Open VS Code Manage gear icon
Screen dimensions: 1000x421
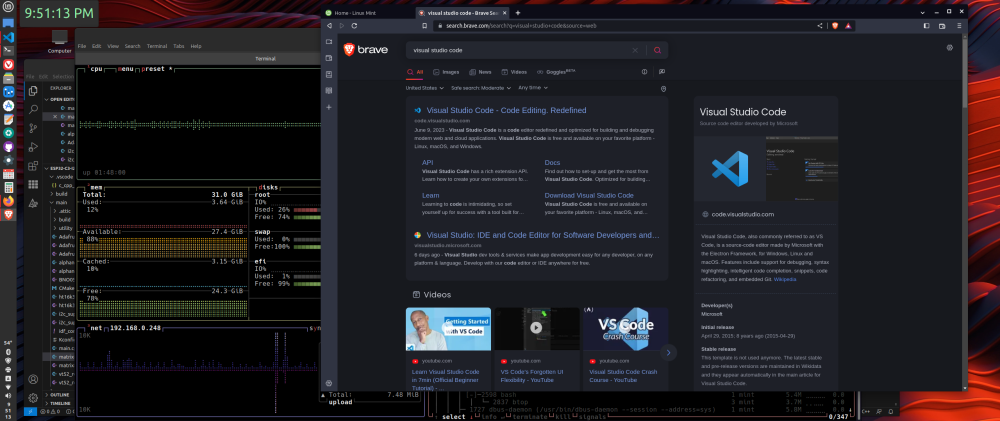[33, 398]
